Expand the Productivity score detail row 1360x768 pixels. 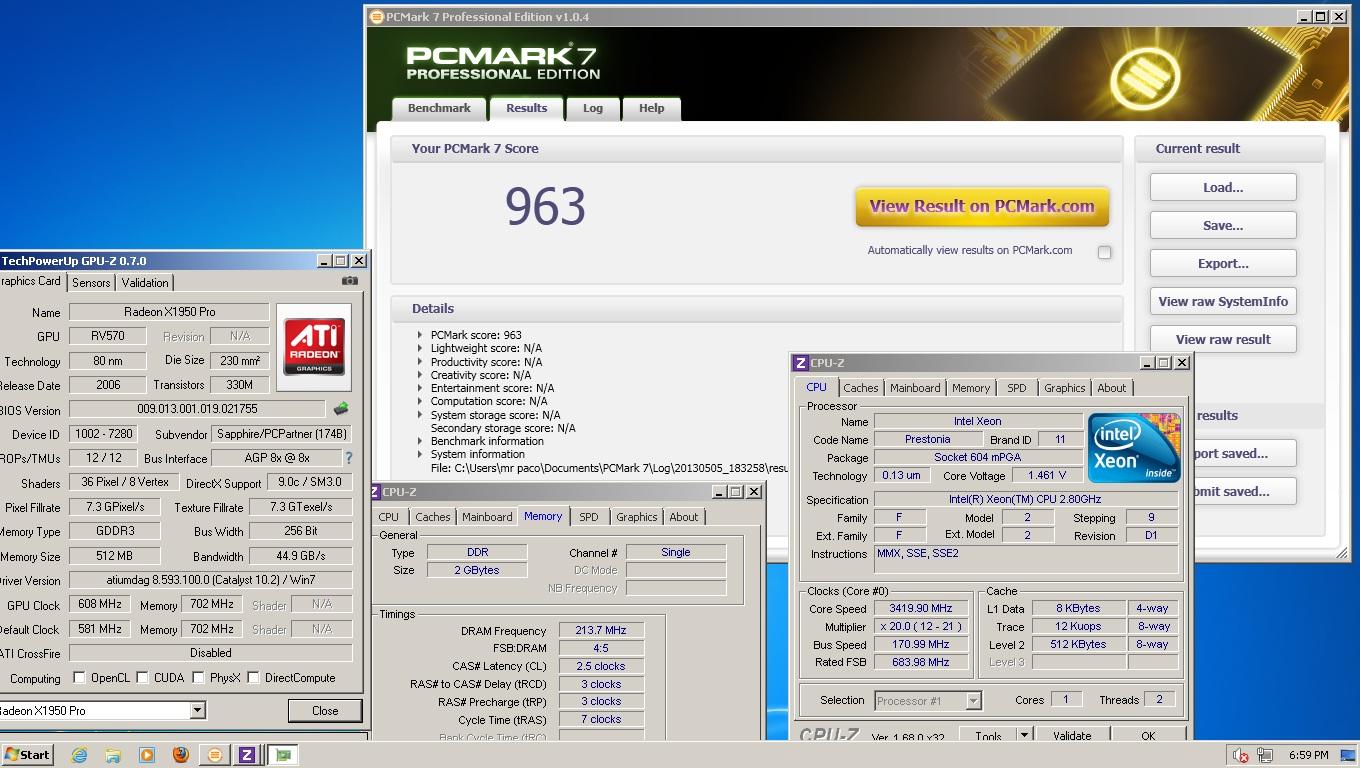tap(420, 361)
